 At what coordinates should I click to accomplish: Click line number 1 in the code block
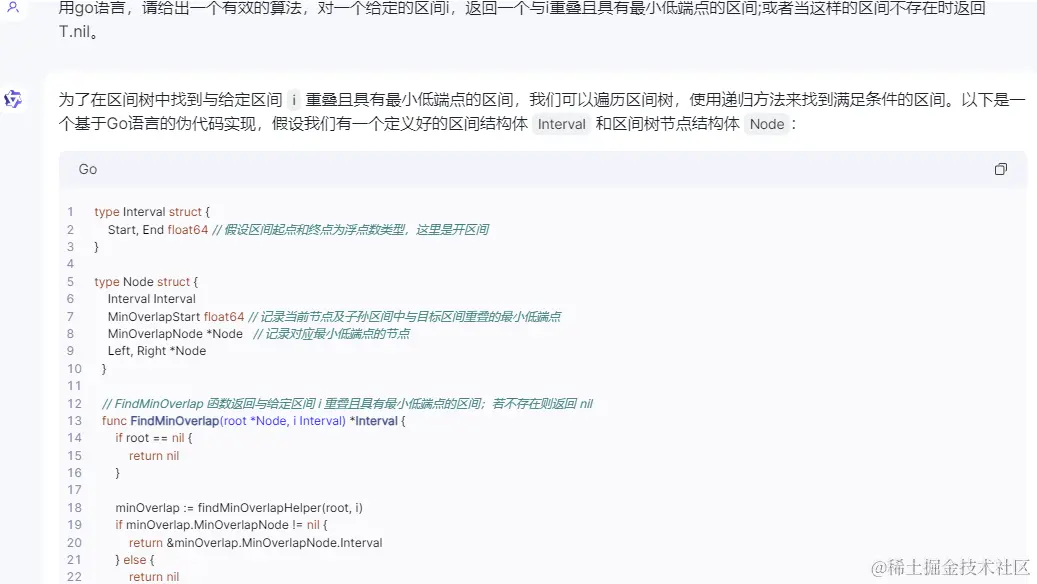coord(70,211)
